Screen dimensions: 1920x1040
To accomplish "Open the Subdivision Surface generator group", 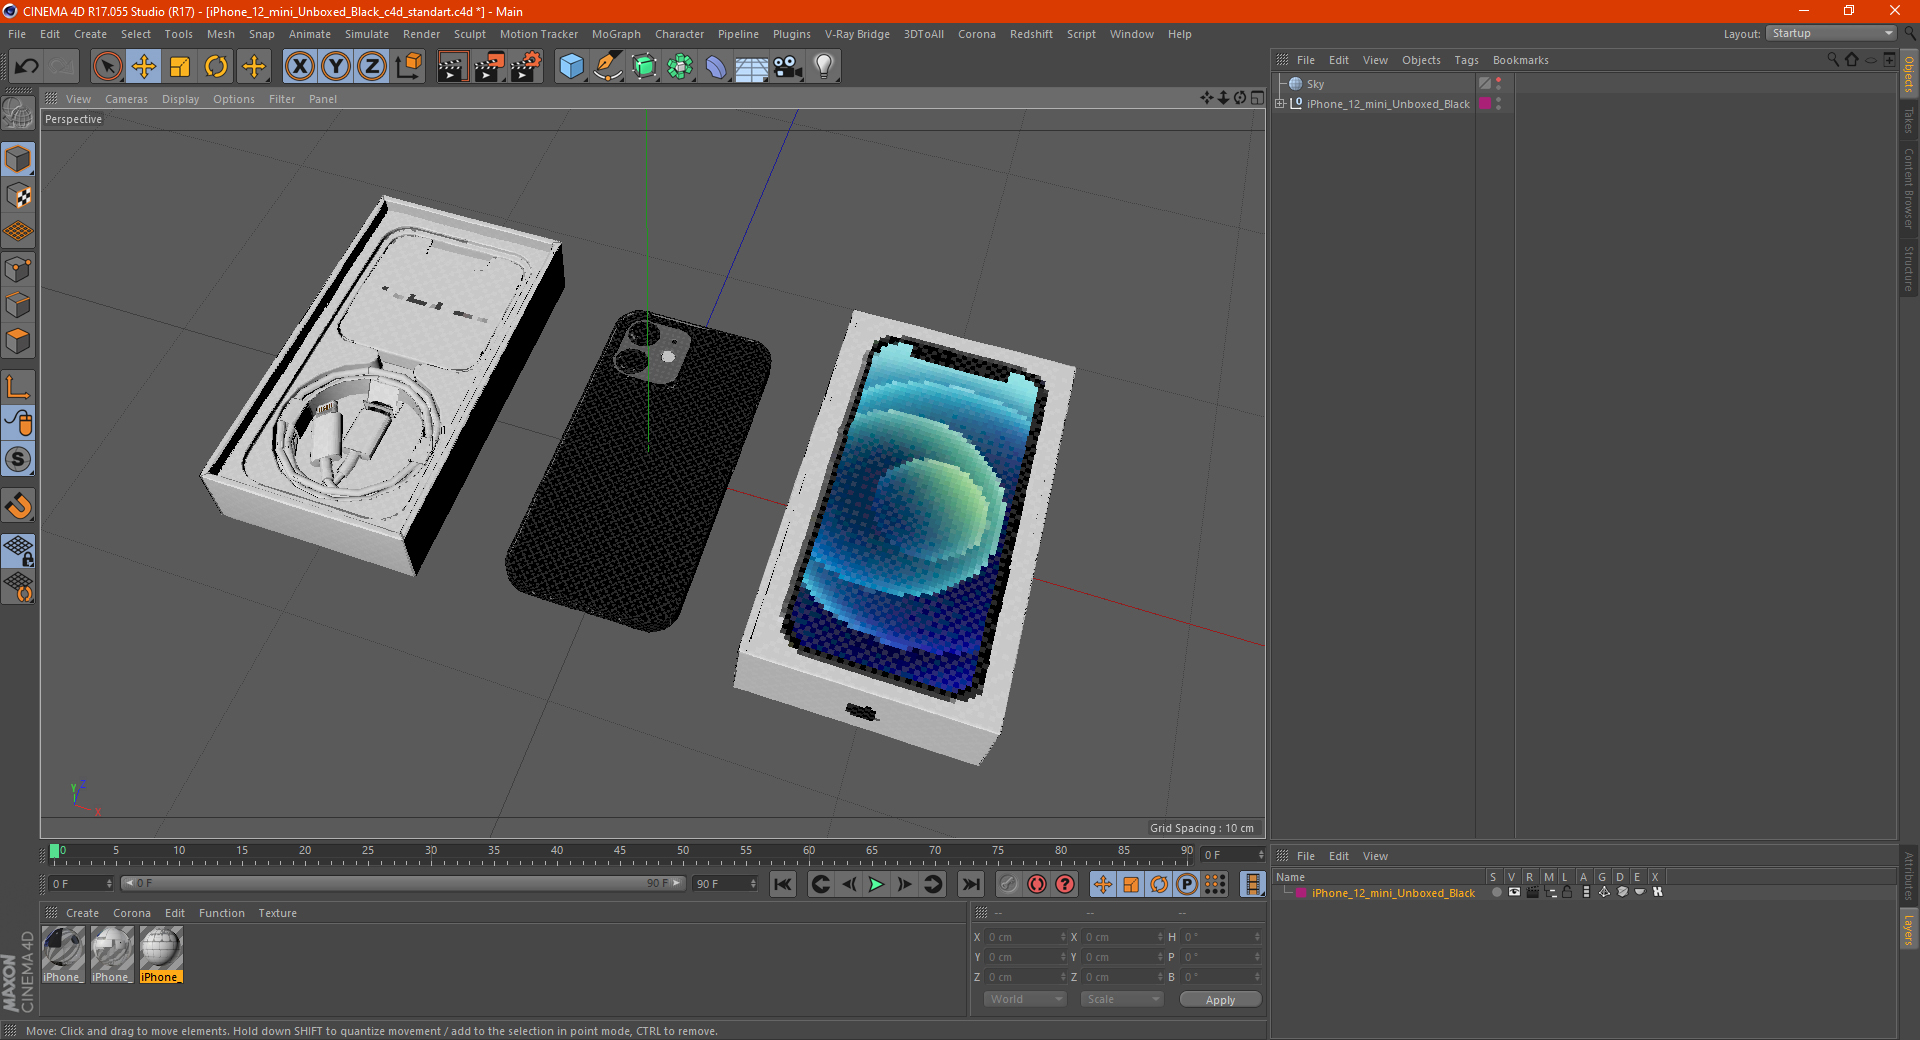I will tap(644, 67).
